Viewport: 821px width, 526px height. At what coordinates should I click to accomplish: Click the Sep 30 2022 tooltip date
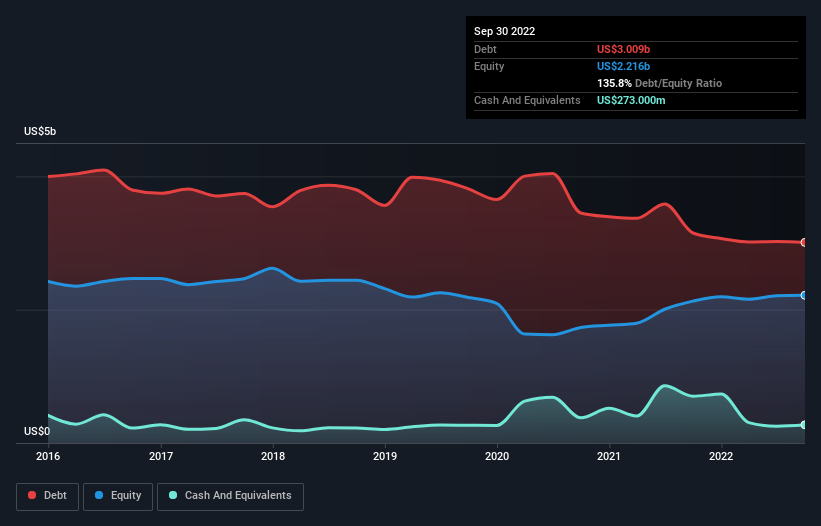tap(504, 31)
